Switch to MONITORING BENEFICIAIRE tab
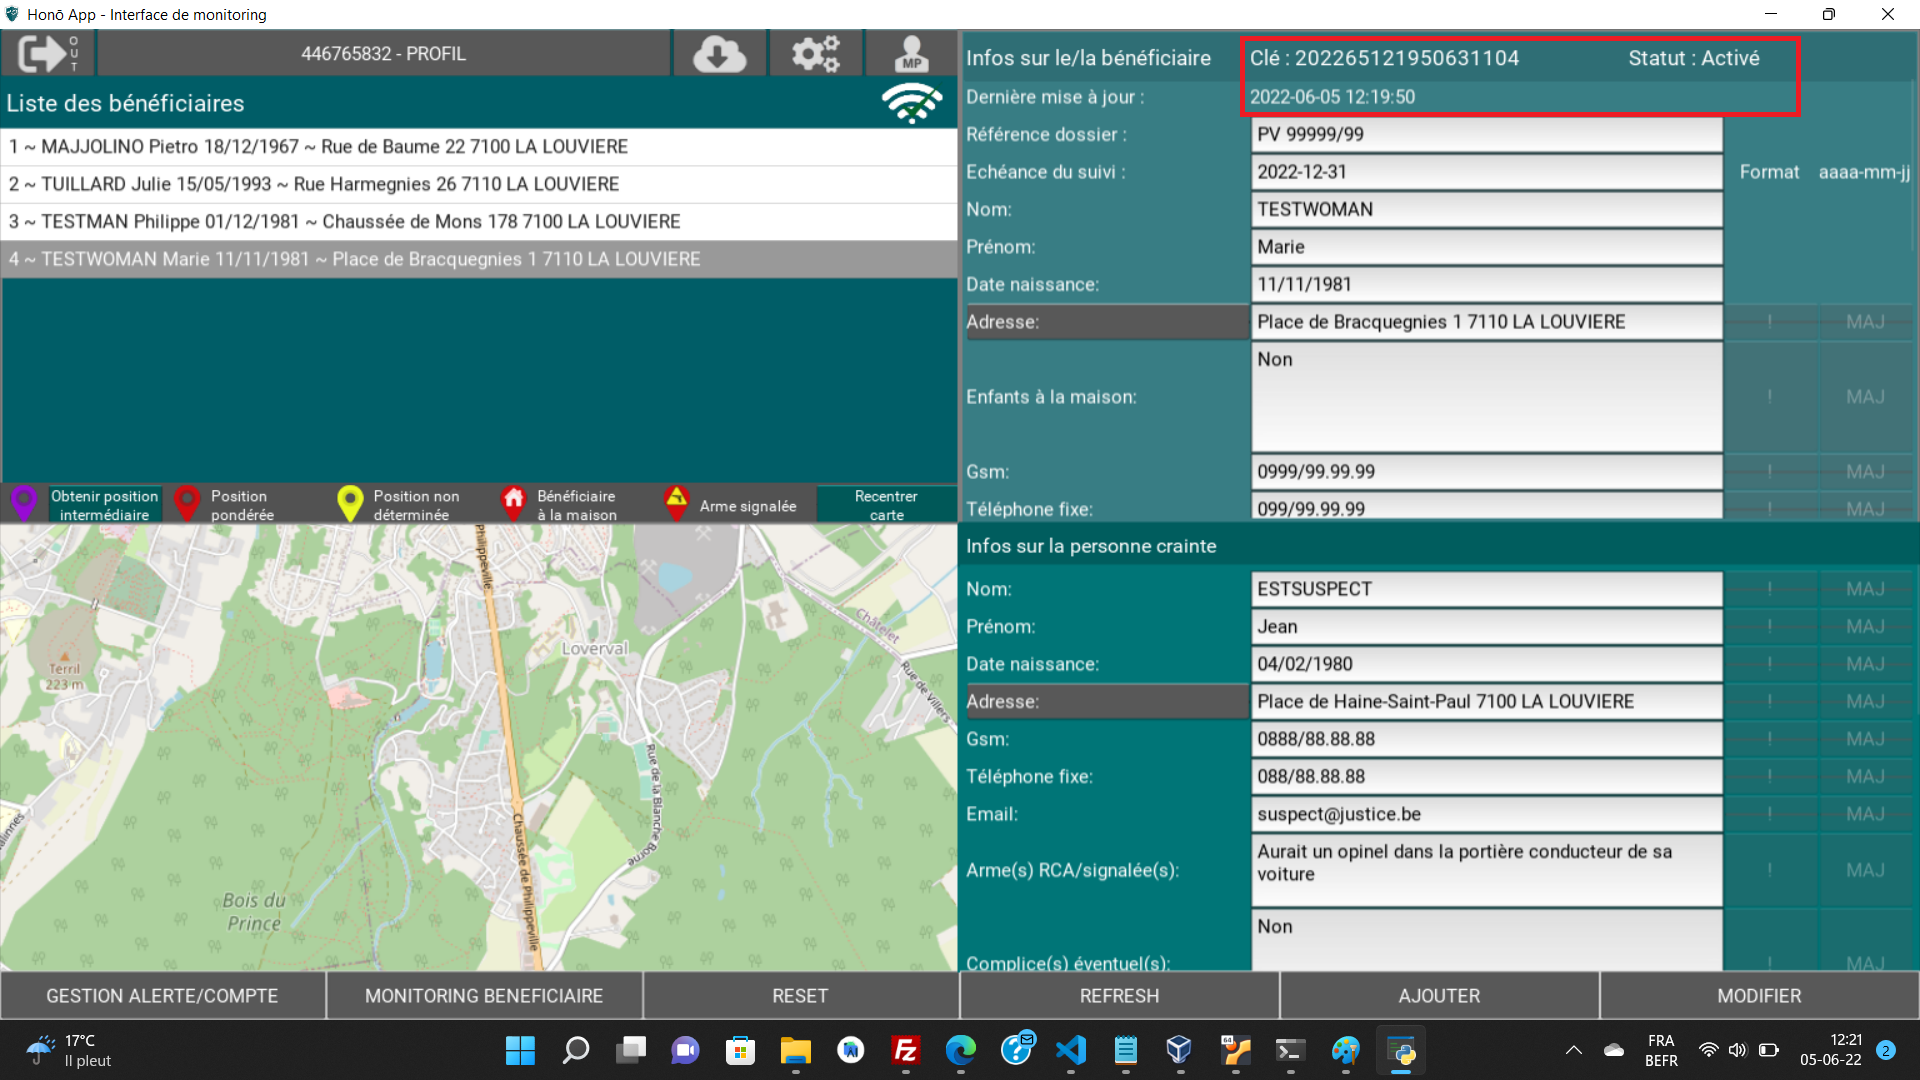The width and height of the screenshot is (1920, 1080). coord(484,996)
